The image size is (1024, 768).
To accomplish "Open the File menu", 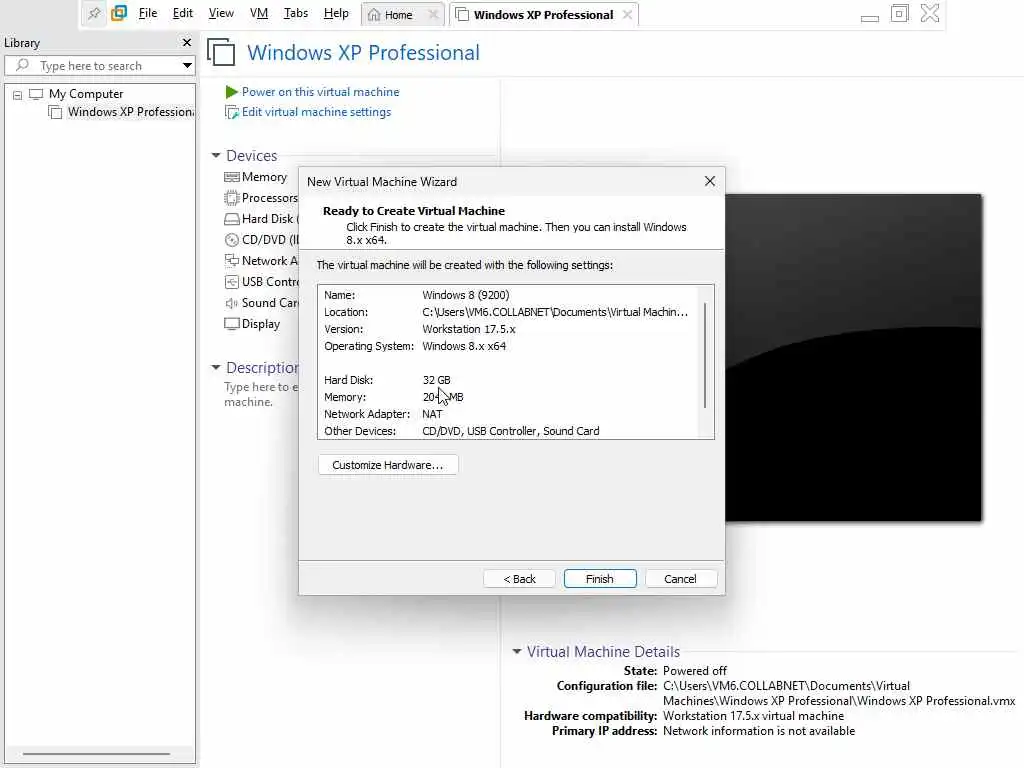I will 148,13.
